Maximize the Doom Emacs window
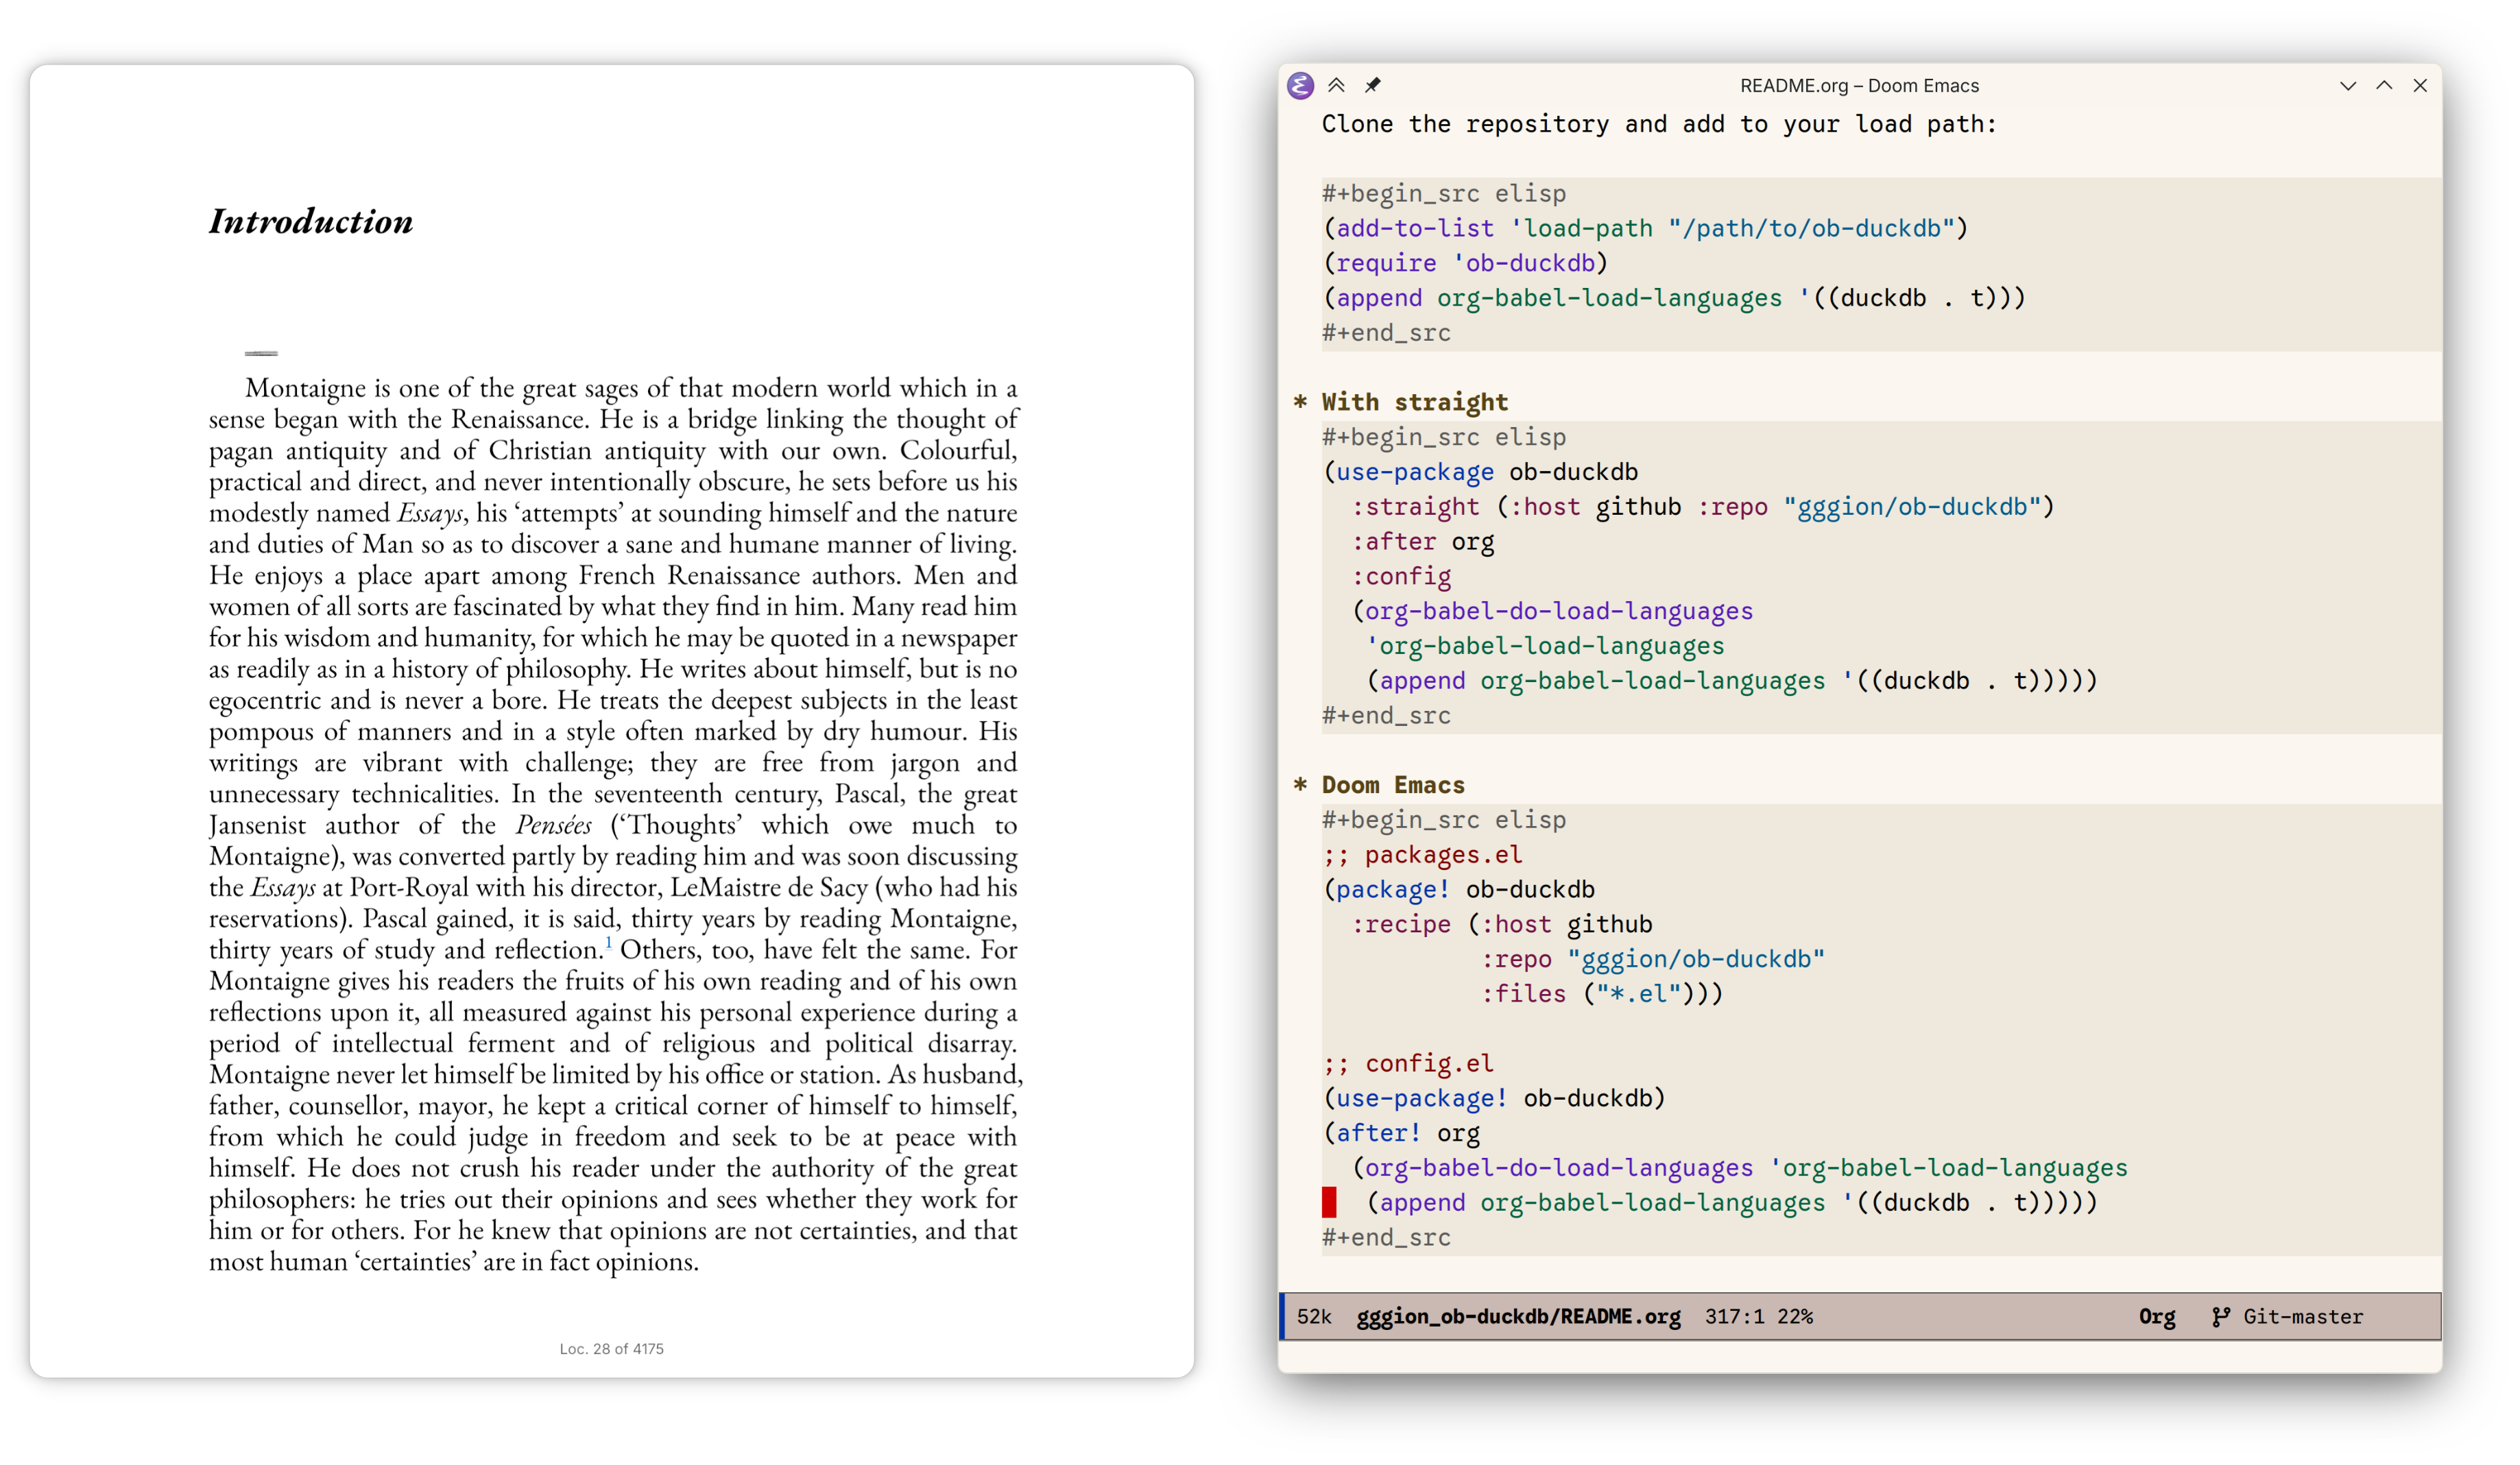 [x=2384, y=86]
